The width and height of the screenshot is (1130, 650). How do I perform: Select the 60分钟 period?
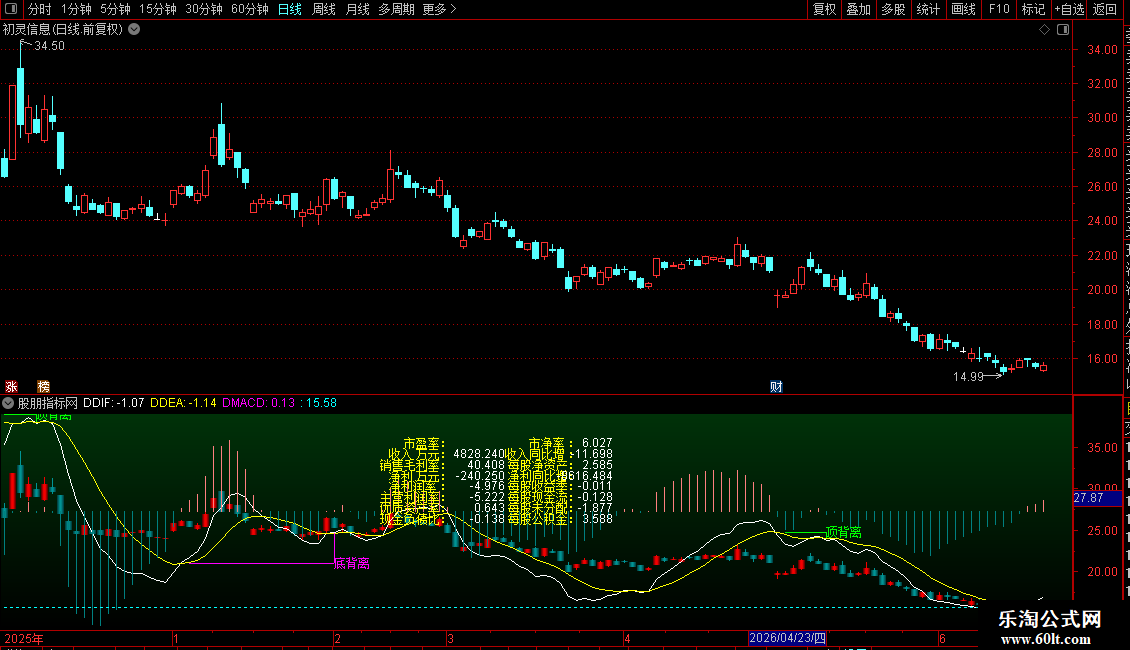point(250,9)
